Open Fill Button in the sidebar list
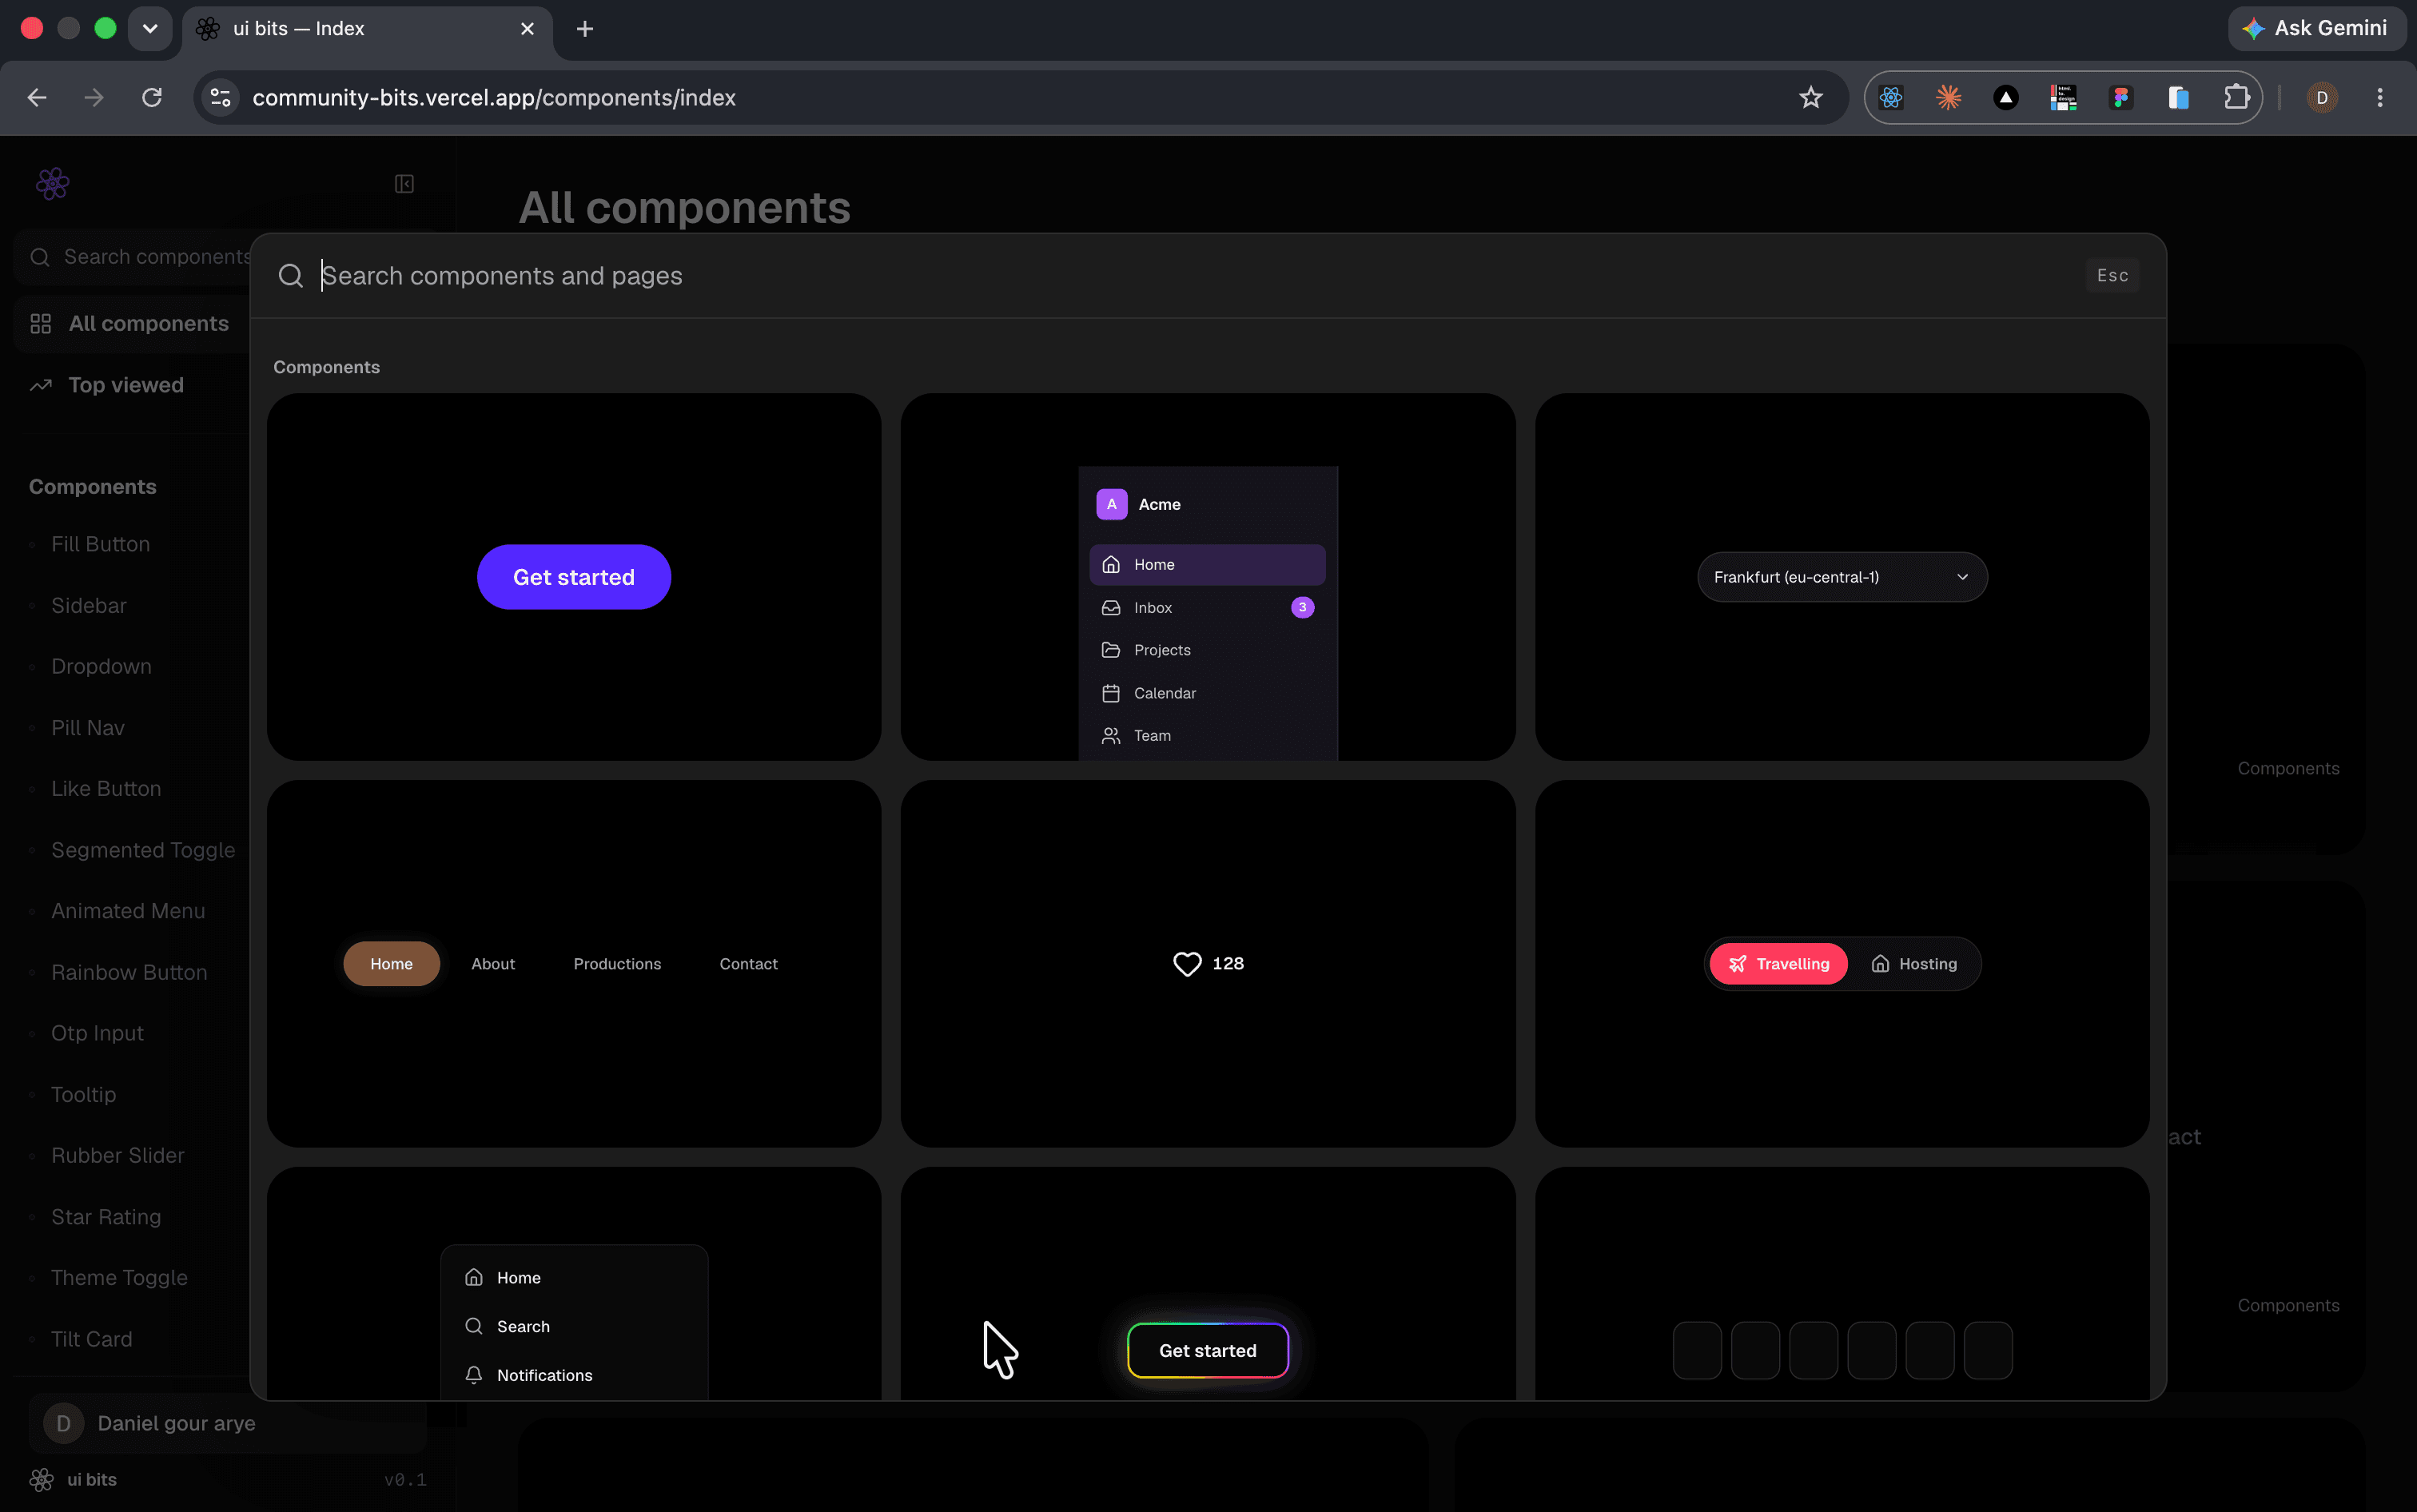 click(x=100, y=544)
